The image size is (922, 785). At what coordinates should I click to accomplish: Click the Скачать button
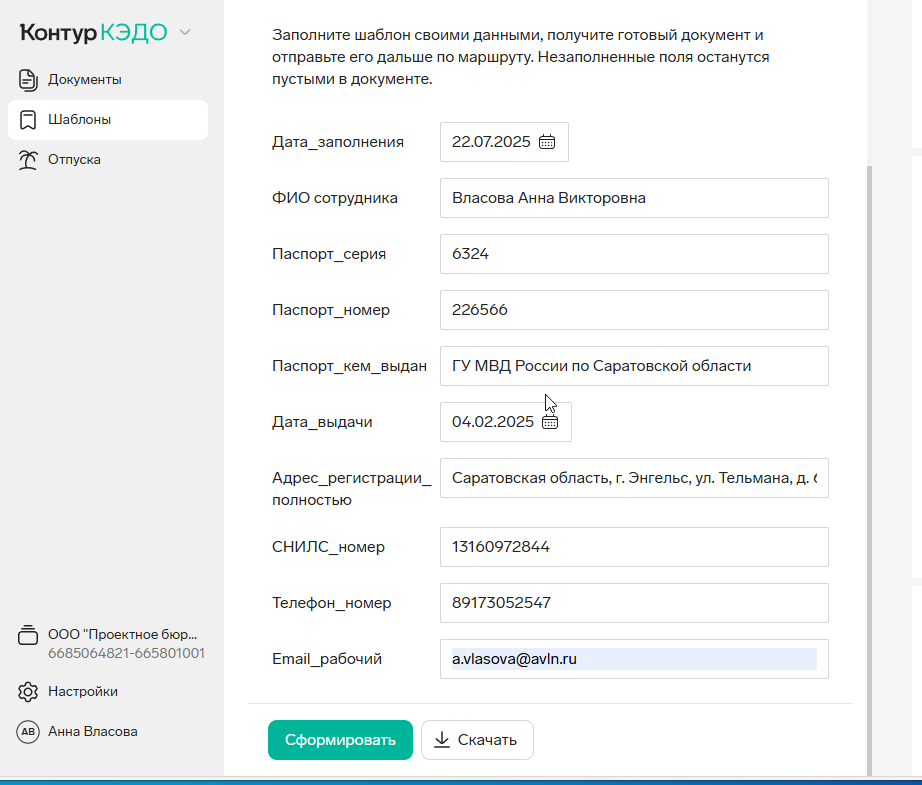pos(477,740)
